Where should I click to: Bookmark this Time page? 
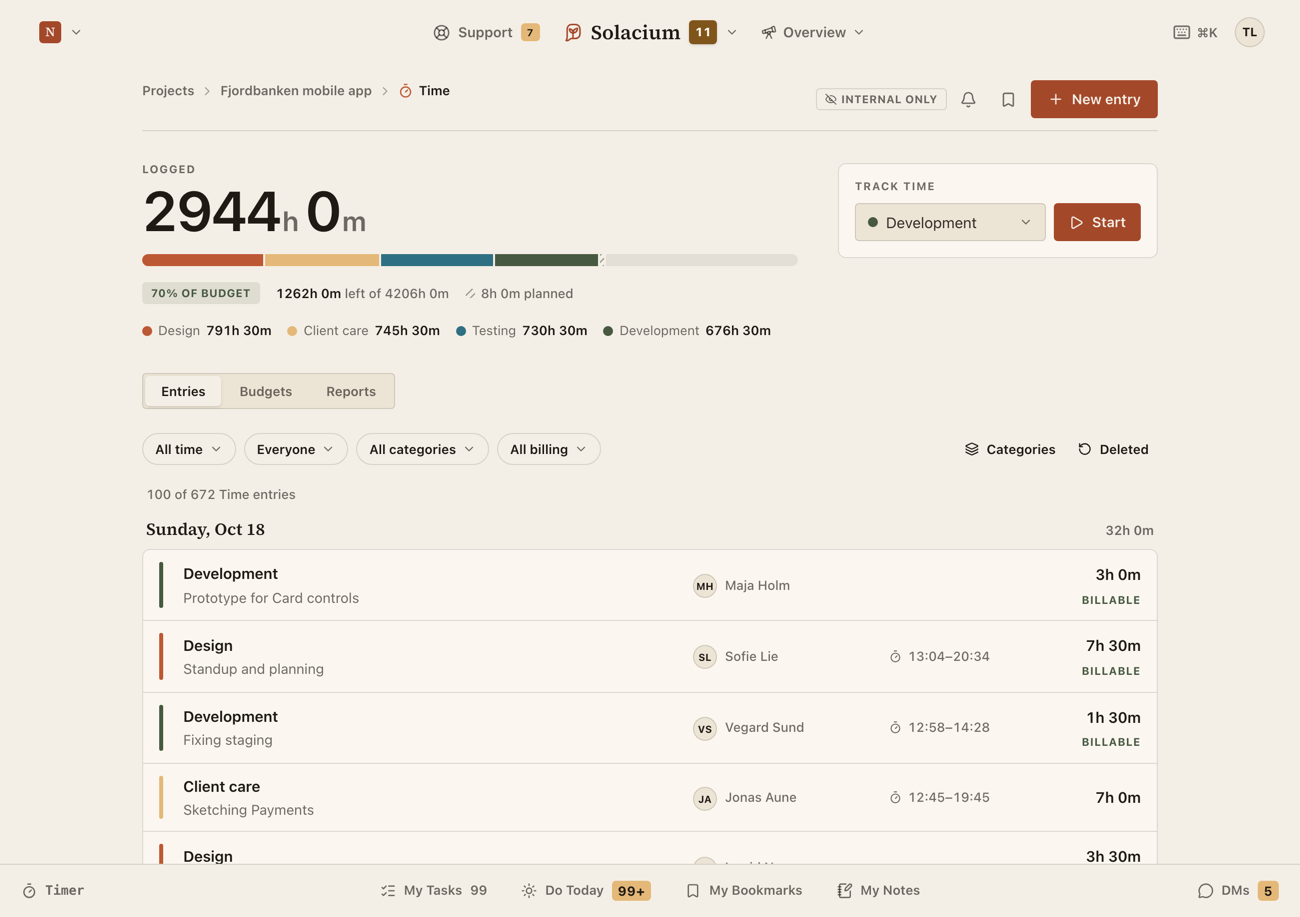[x=1008, y=99]
